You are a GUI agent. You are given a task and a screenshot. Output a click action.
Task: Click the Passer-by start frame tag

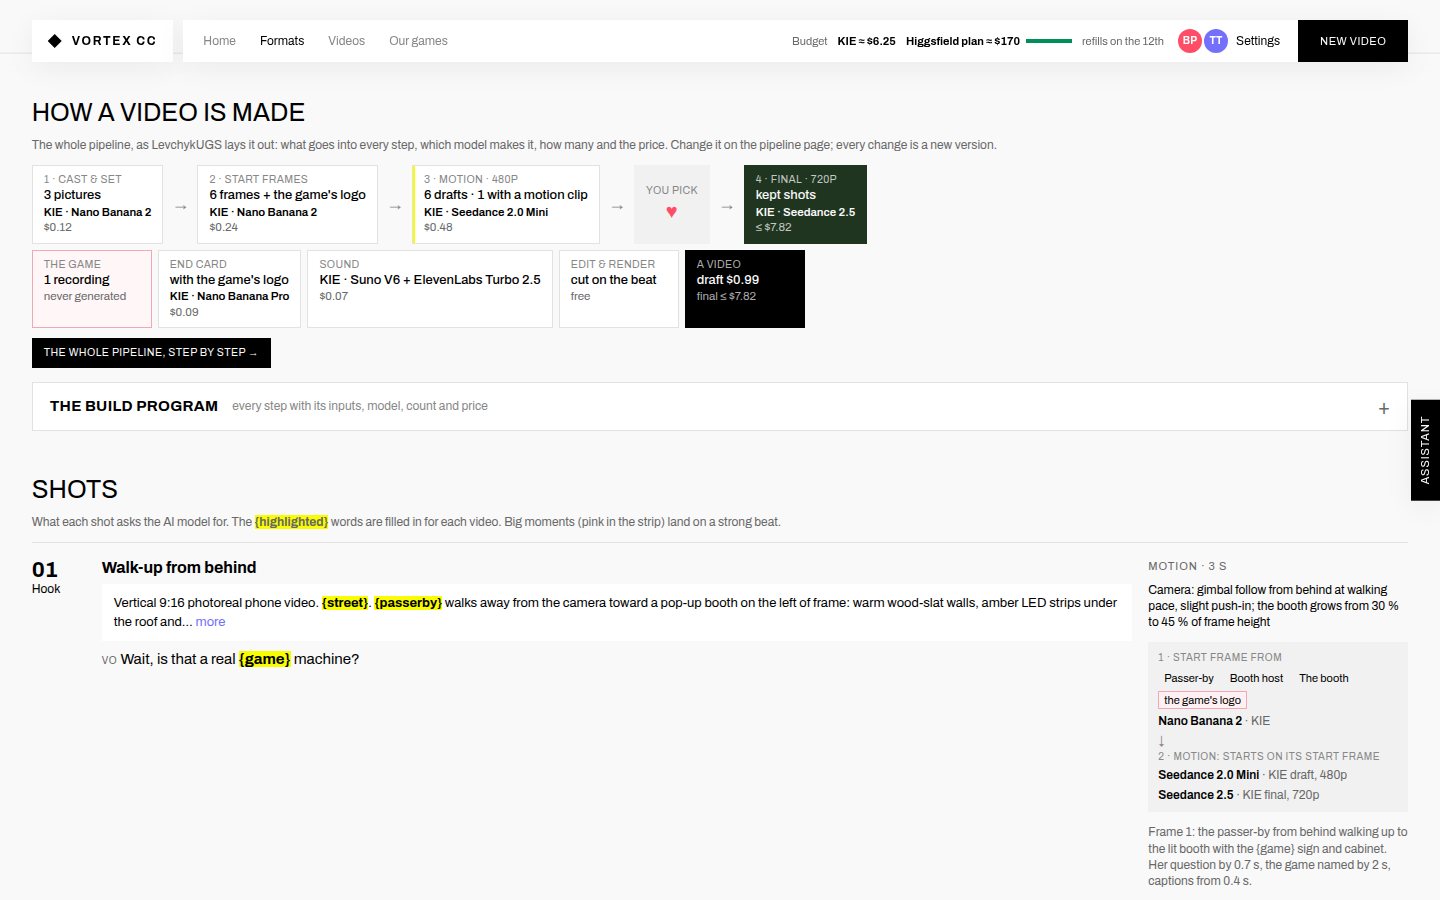[1188, 678]
